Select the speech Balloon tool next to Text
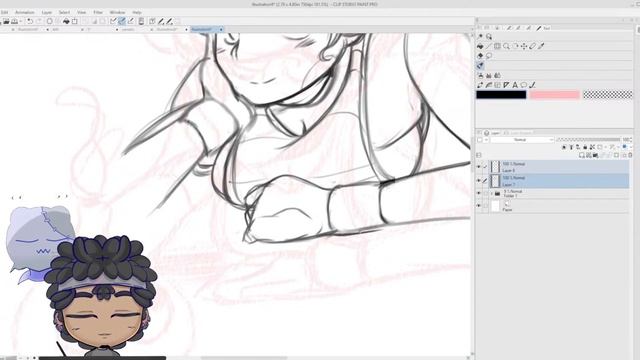 coord(524,85)
